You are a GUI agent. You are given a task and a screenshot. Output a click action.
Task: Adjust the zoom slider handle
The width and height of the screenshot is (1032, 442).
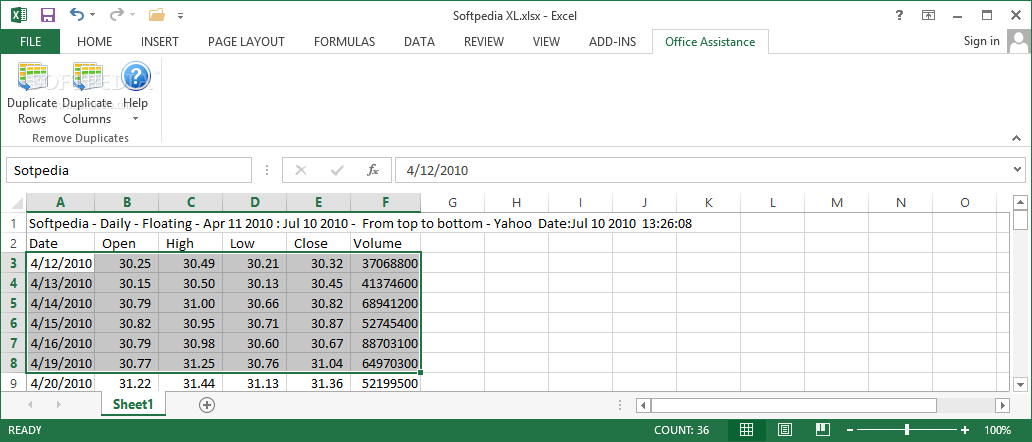(x=908, y=430)
